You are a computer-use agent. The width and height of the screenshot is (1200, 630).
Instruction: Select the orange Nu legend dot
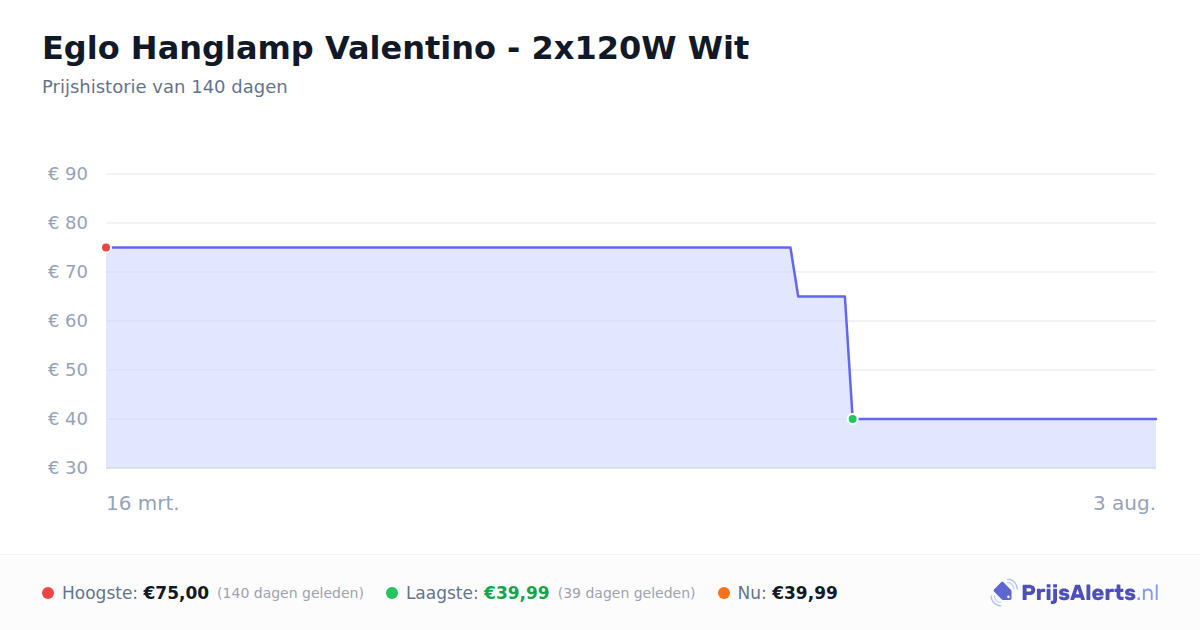tap(724, 593)
